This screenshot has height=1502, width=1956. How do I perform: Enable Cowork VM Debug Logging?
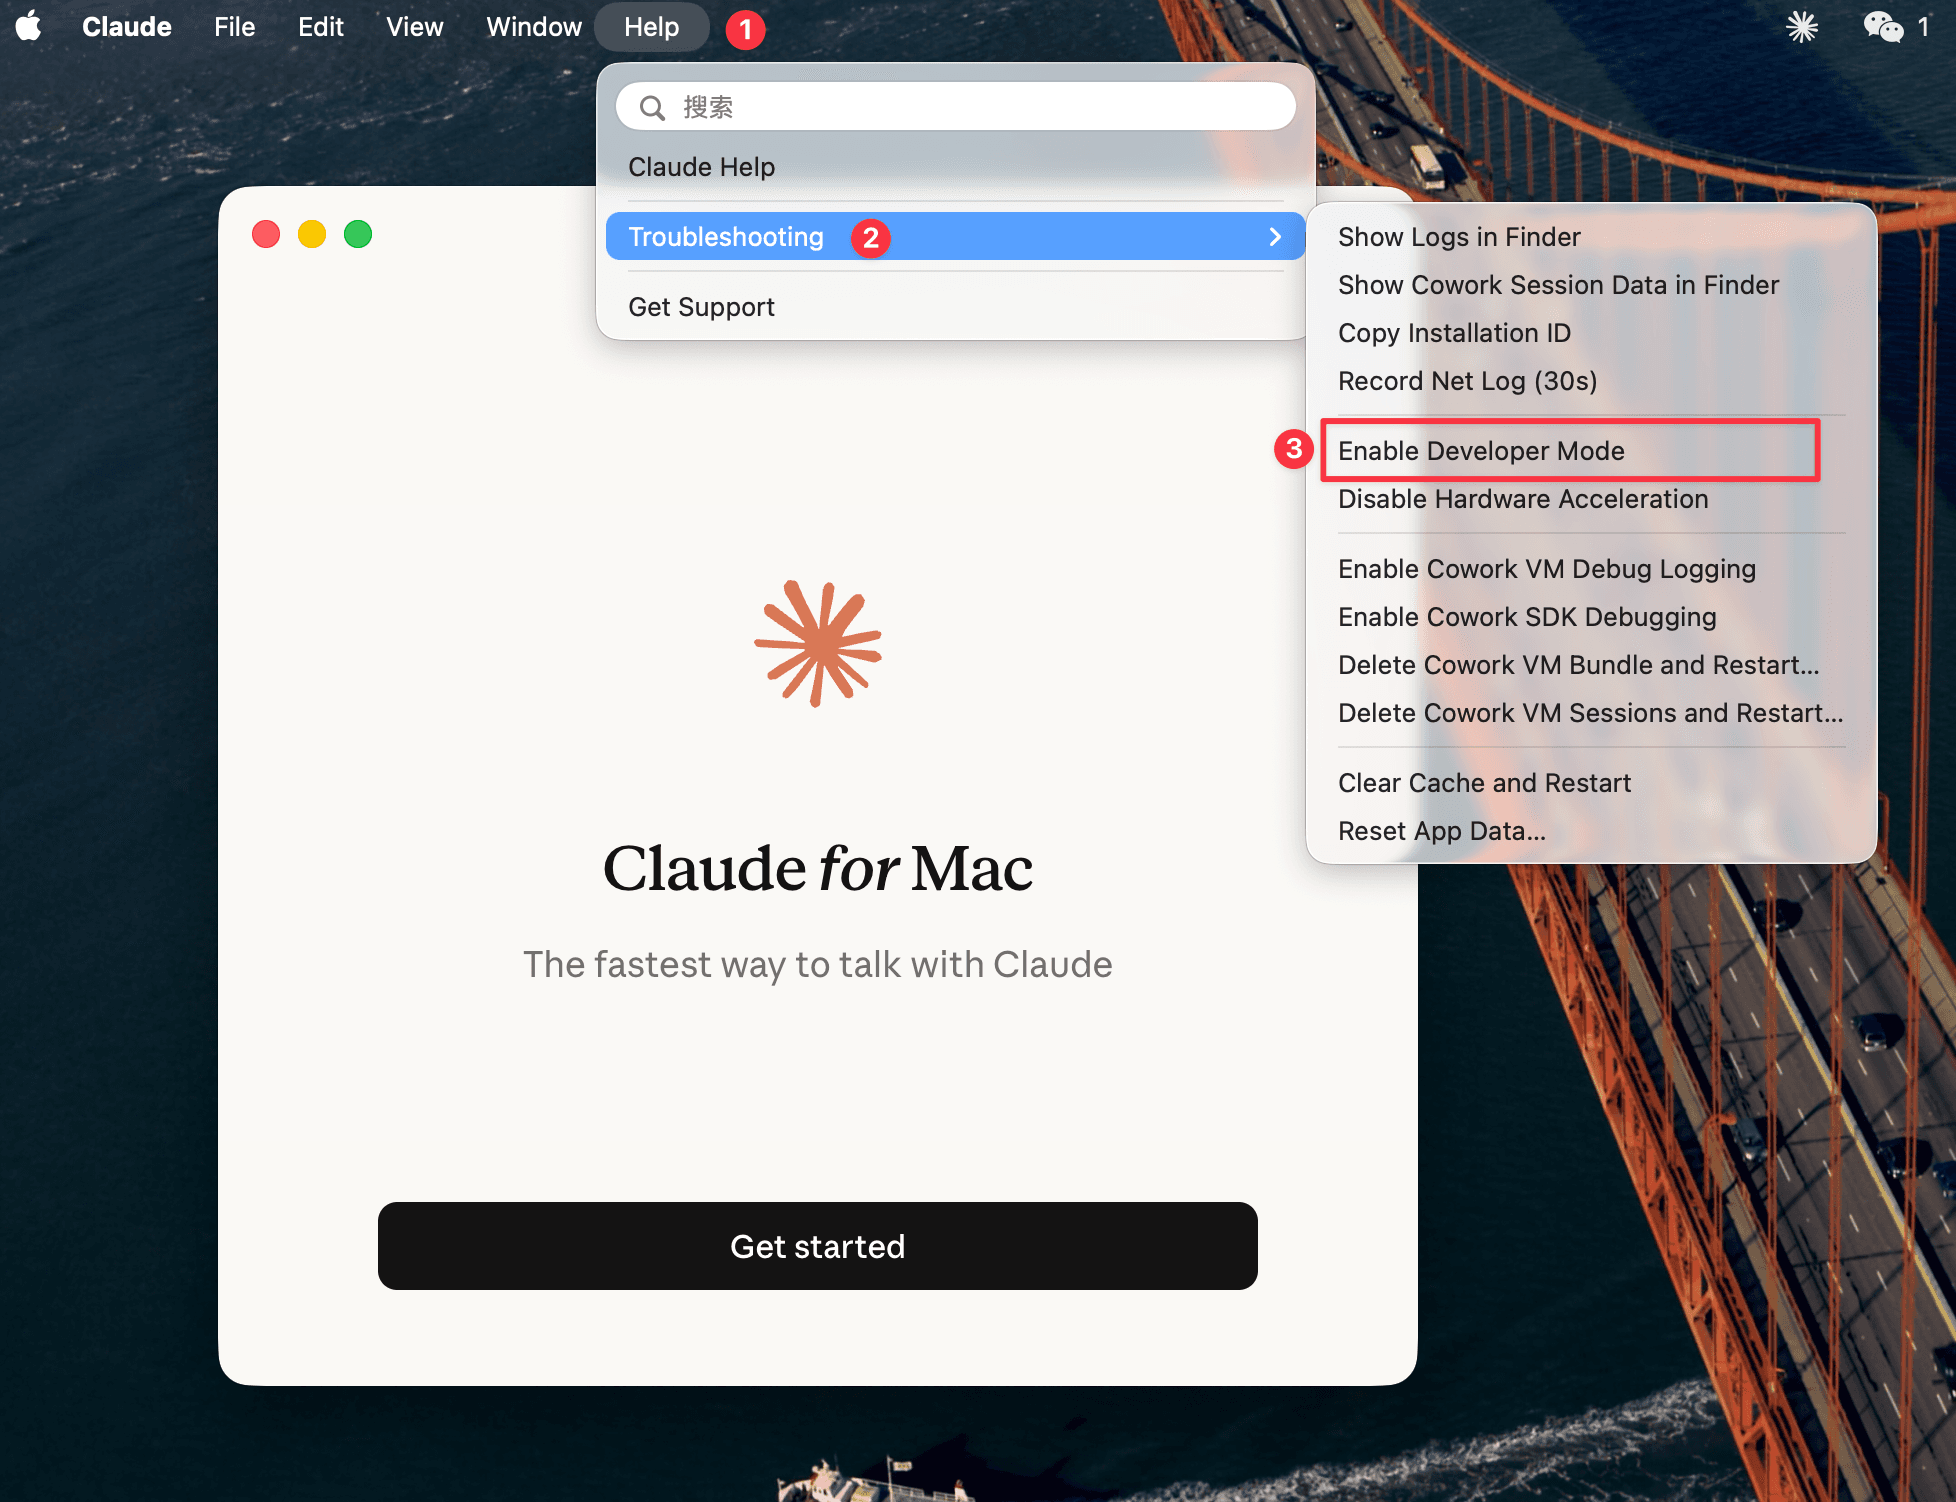pos(1546,568)
